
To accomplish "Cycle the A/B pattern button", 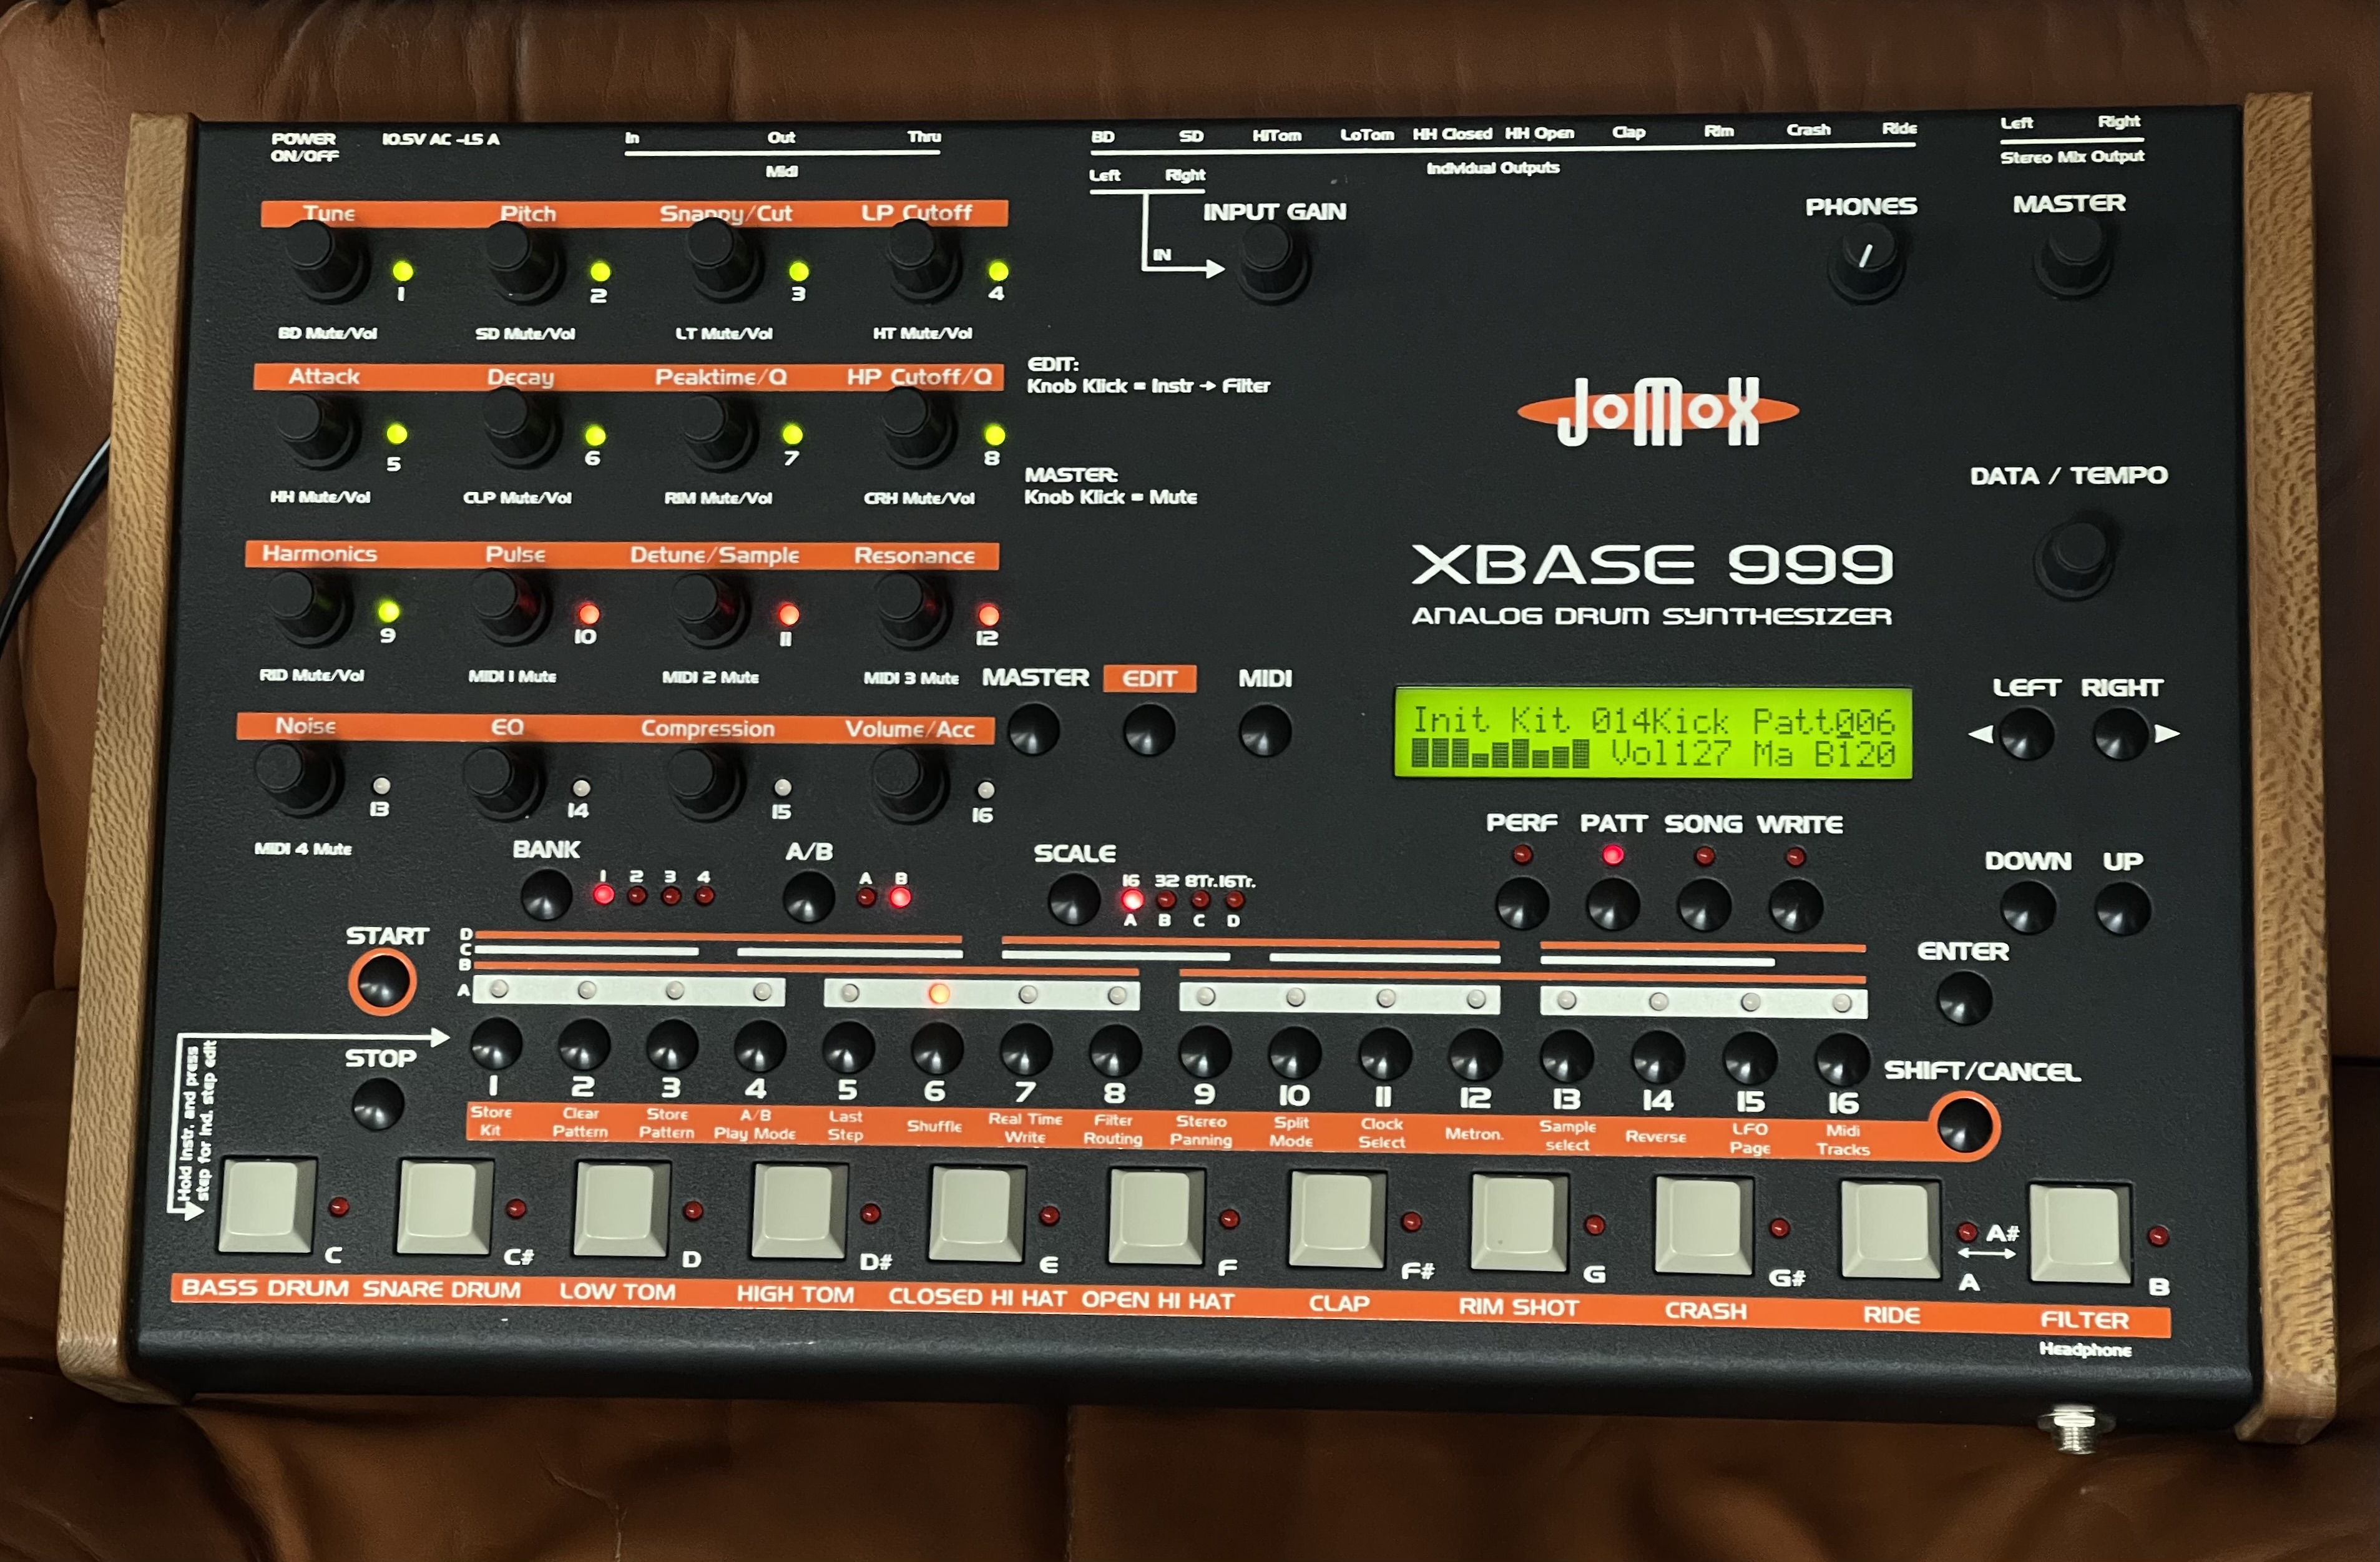I will coord(808,896).
